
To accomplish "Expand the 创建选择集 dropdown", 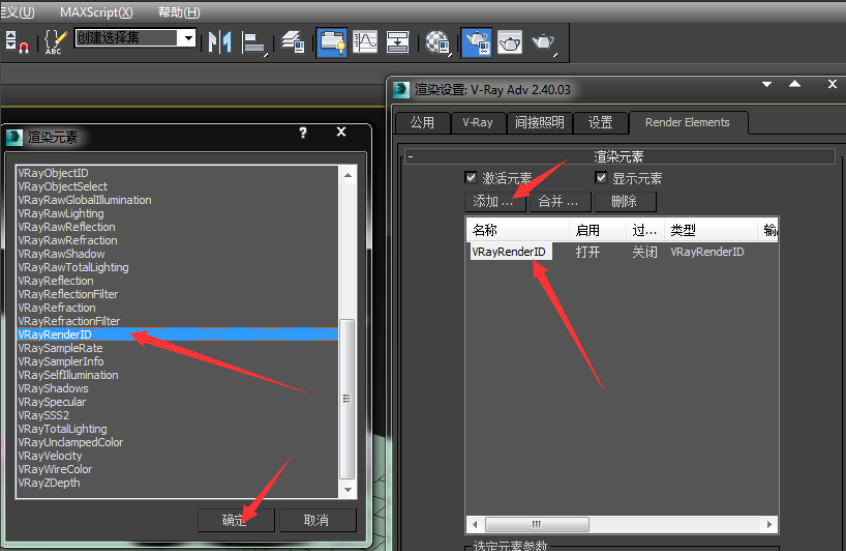I will 188,38.
